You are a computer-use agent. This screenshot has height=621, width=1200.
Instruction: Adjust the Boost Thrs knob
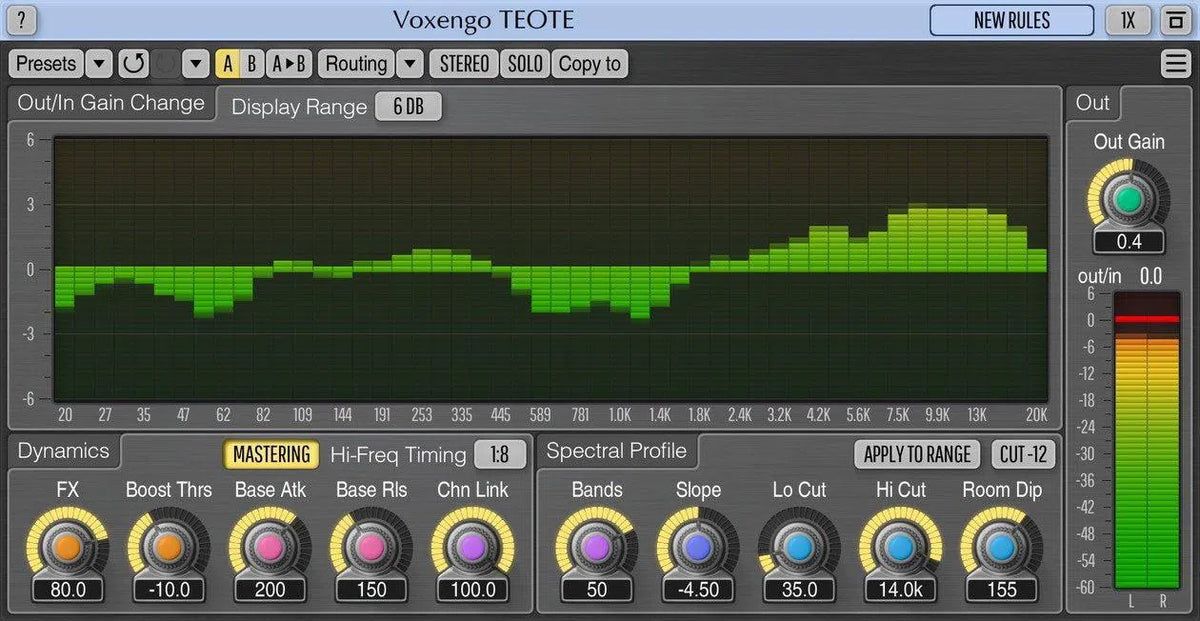pos(168,549)
